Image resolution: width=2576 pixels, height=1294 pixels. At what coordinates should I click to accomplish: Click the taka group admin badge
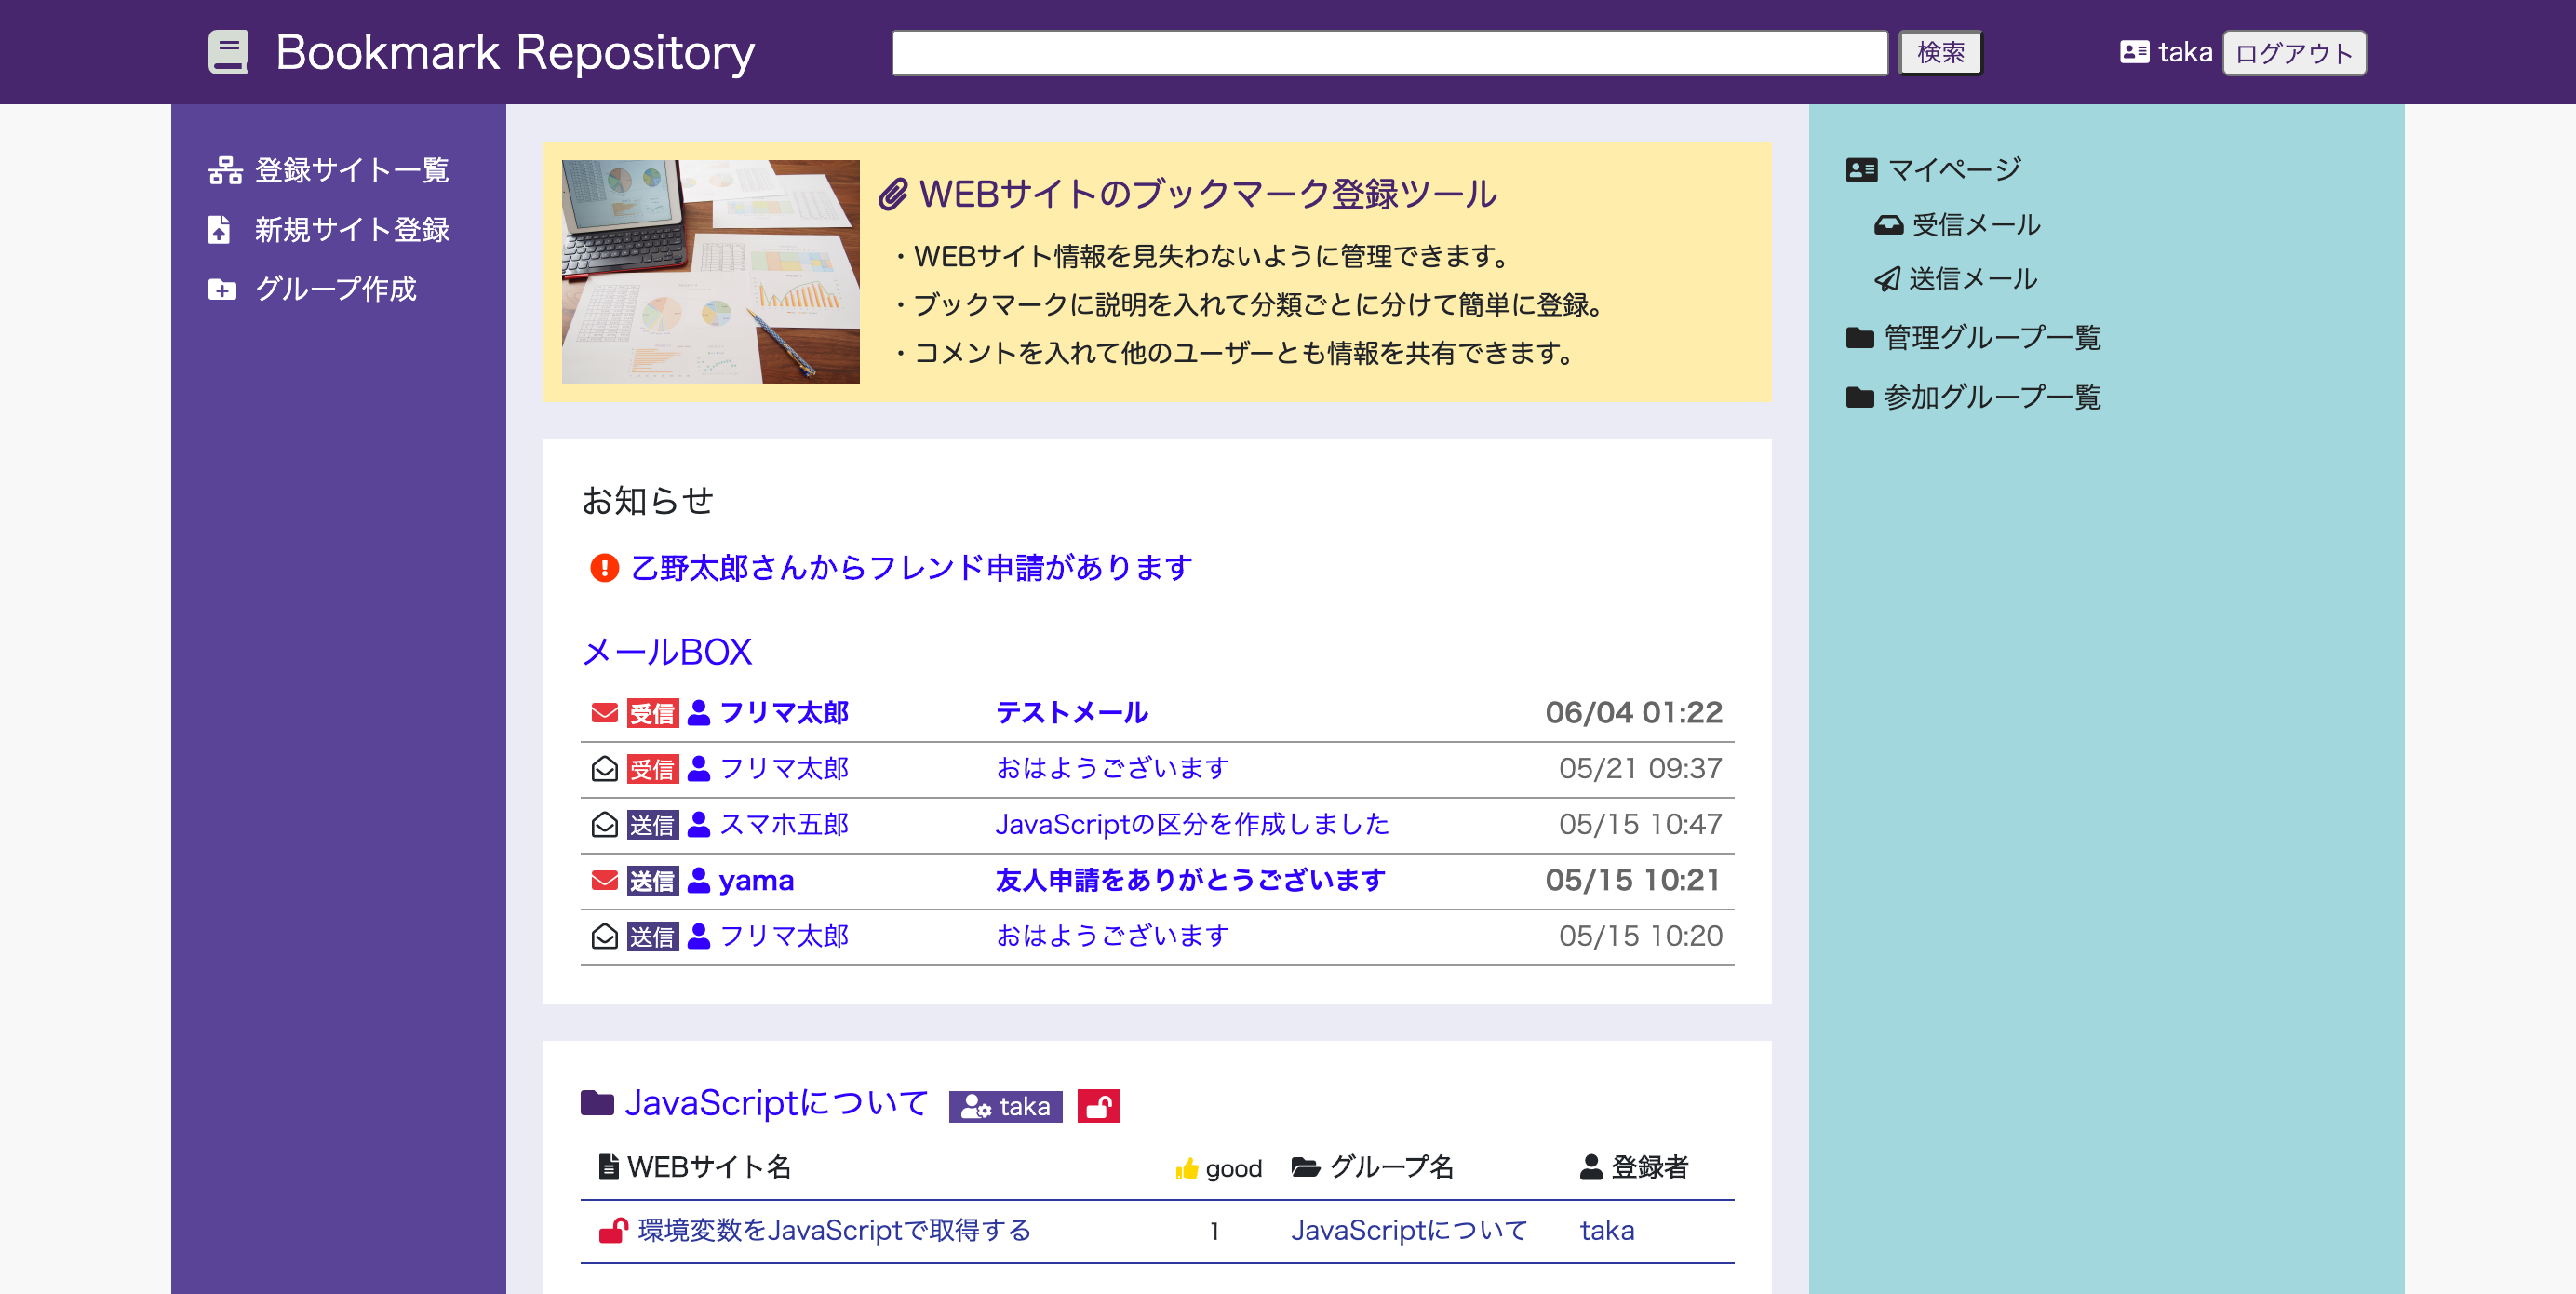coord(1005,1106)
